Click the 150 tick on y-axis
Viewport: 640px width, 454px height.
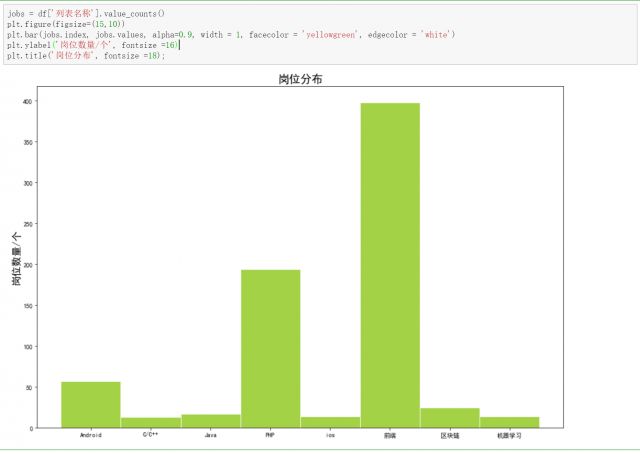tap(27, 306)
